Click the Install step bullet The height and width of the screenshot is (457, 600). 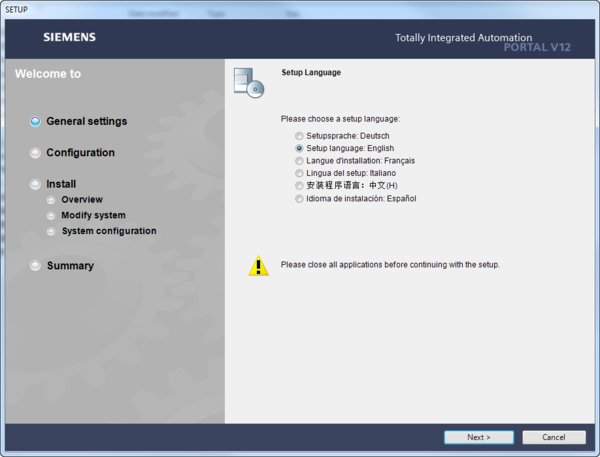click(35, 184)
